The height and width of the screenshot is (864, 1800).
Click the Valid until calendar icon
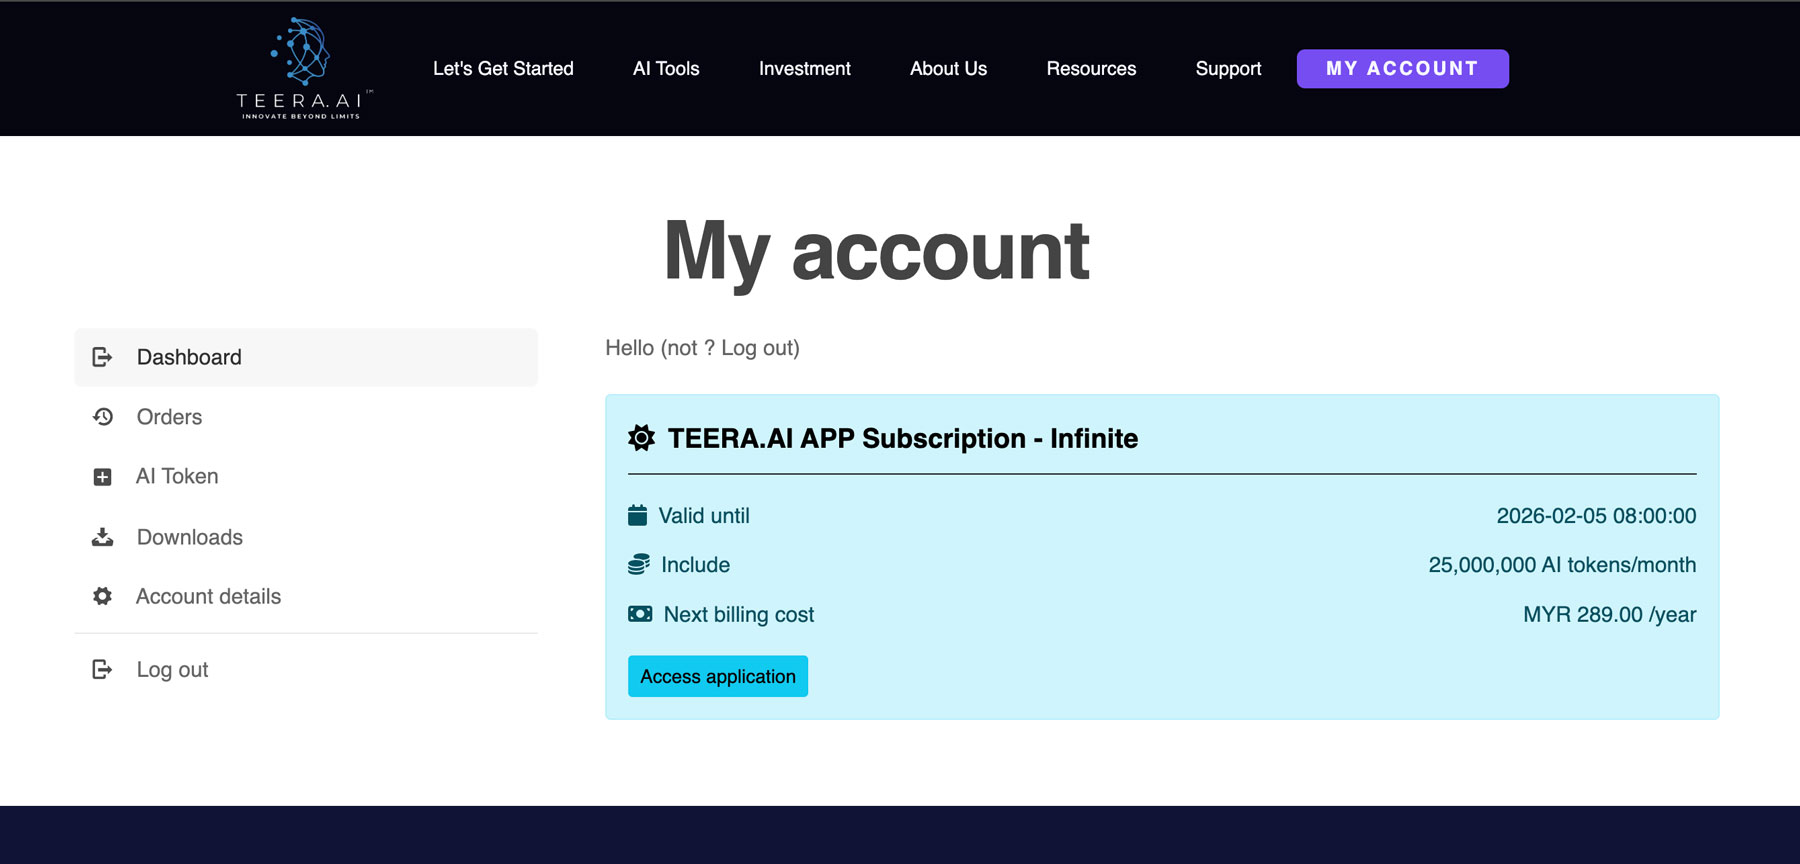tap(637, 516)
